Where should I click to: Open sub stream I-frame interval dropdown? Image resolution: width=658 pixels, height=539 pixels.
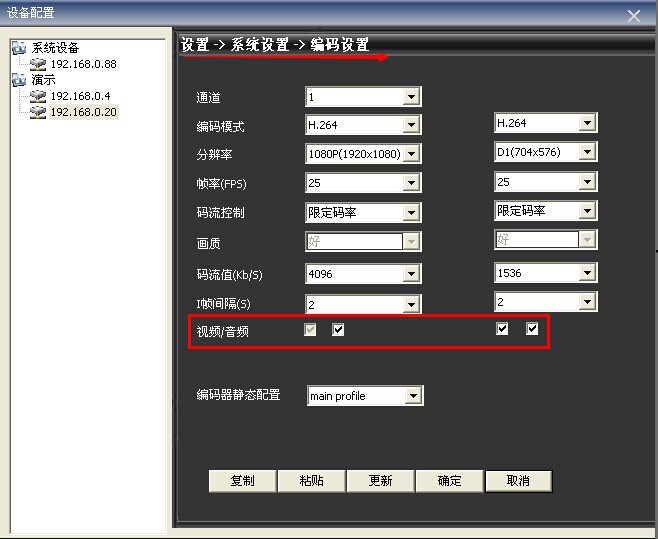[546, 301]
